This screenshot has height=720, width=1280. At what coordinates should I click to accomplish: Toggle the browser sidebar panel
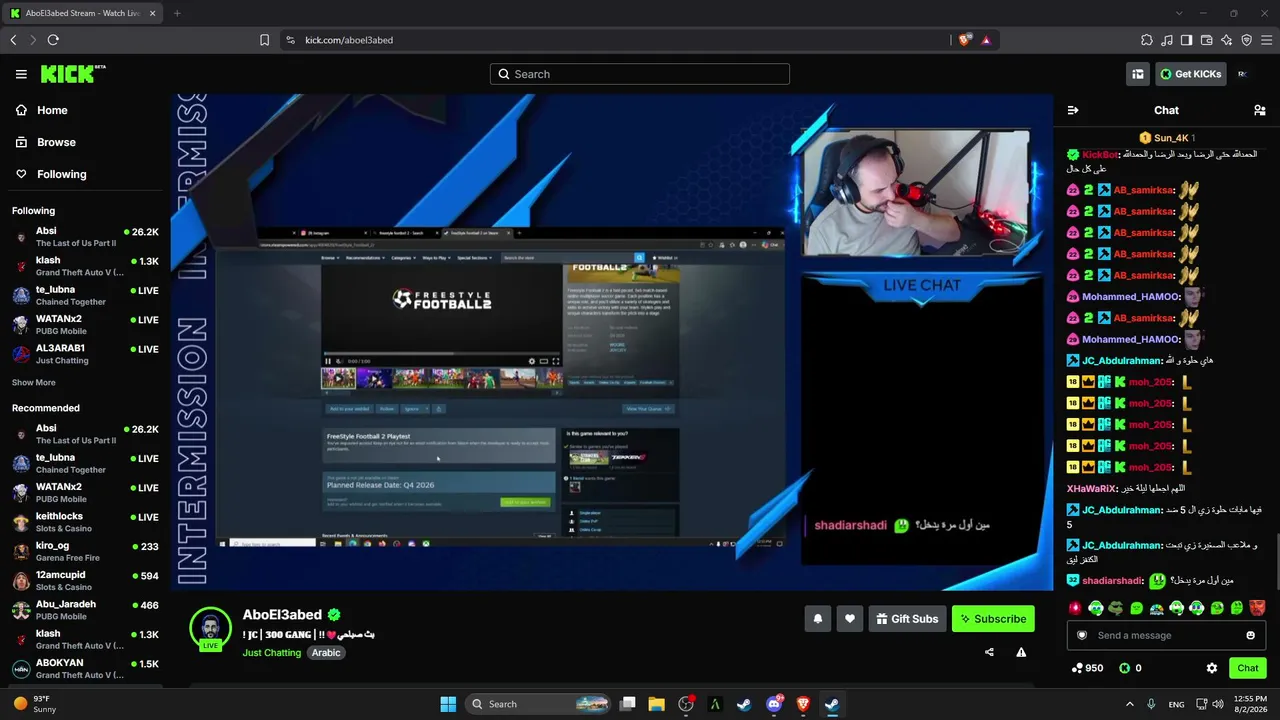click(x=1187, y=40)
